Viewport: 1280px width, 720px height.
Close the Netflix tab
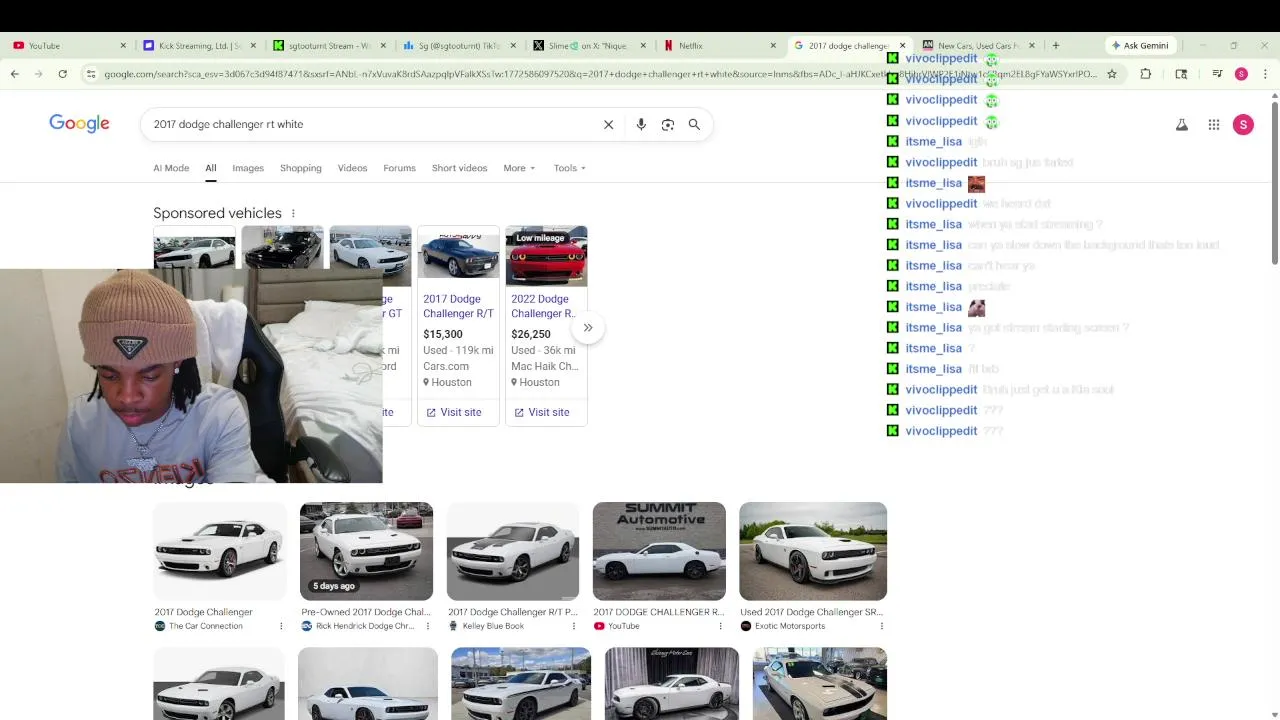[x=773, y=45]
